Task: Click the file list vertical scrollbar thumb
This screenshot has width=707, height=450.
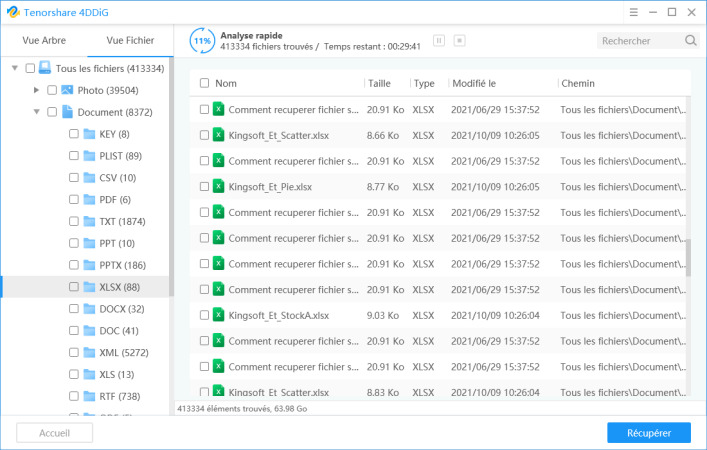Action: click(x=688, y=257)
